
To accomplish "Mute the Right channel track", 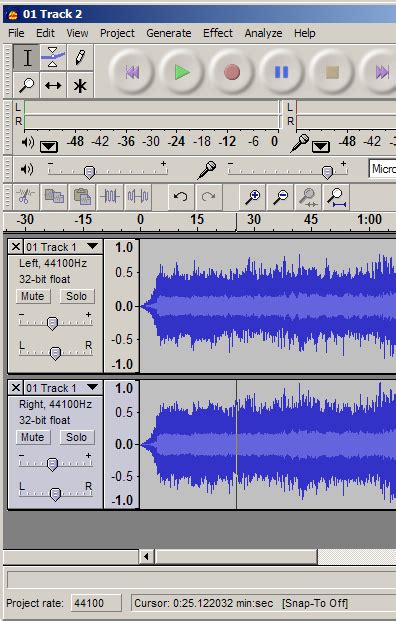I will pyautogui.click(x=33, y=437).
